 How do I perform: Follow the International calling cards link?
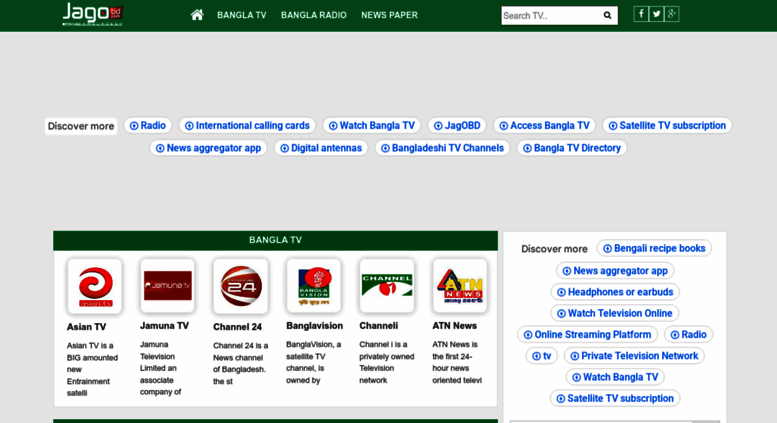coord(247,126)
